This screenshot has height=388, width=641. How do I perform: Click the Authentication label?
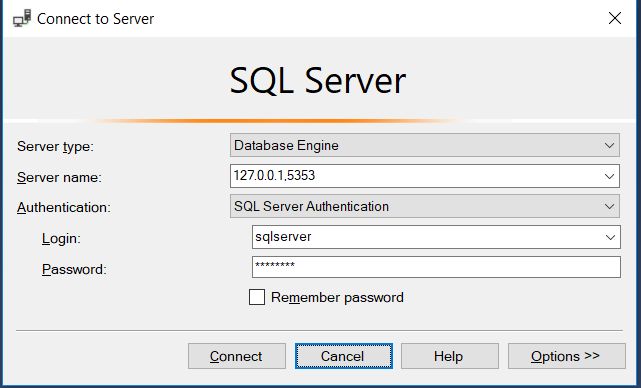coord(64,208)
